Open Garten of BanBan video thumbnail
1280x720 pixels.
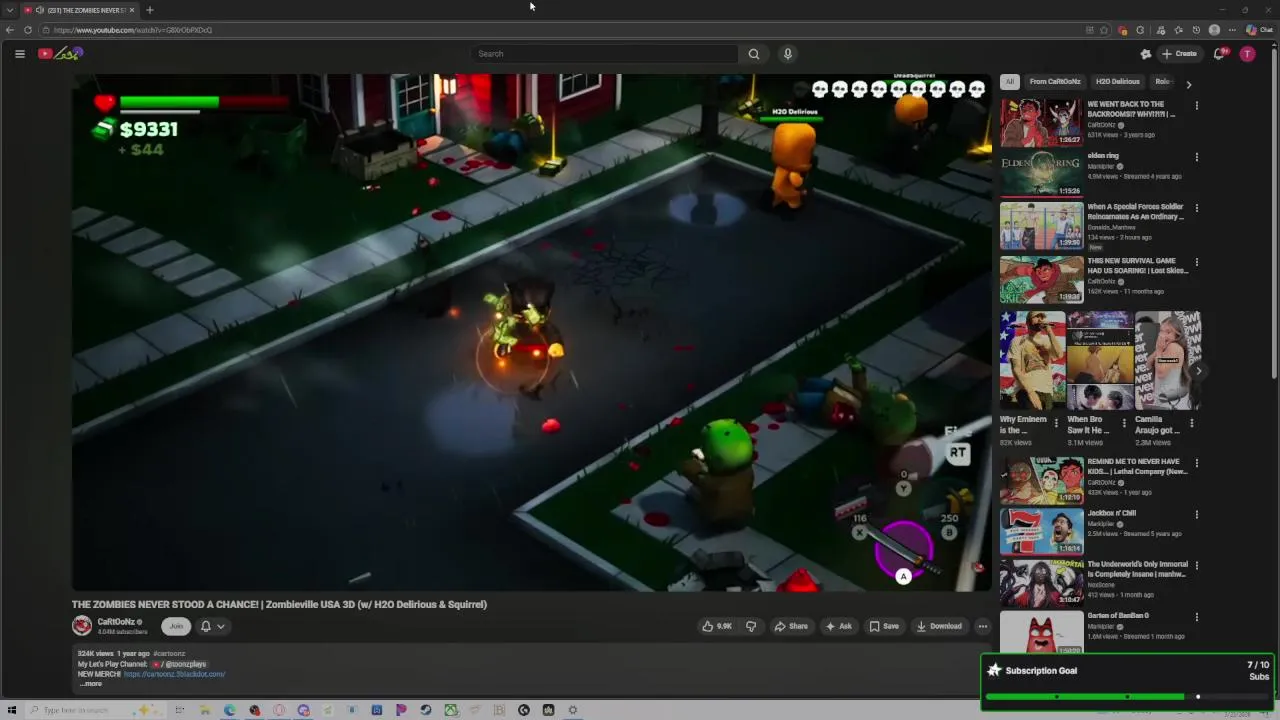tap(1041, 632)
